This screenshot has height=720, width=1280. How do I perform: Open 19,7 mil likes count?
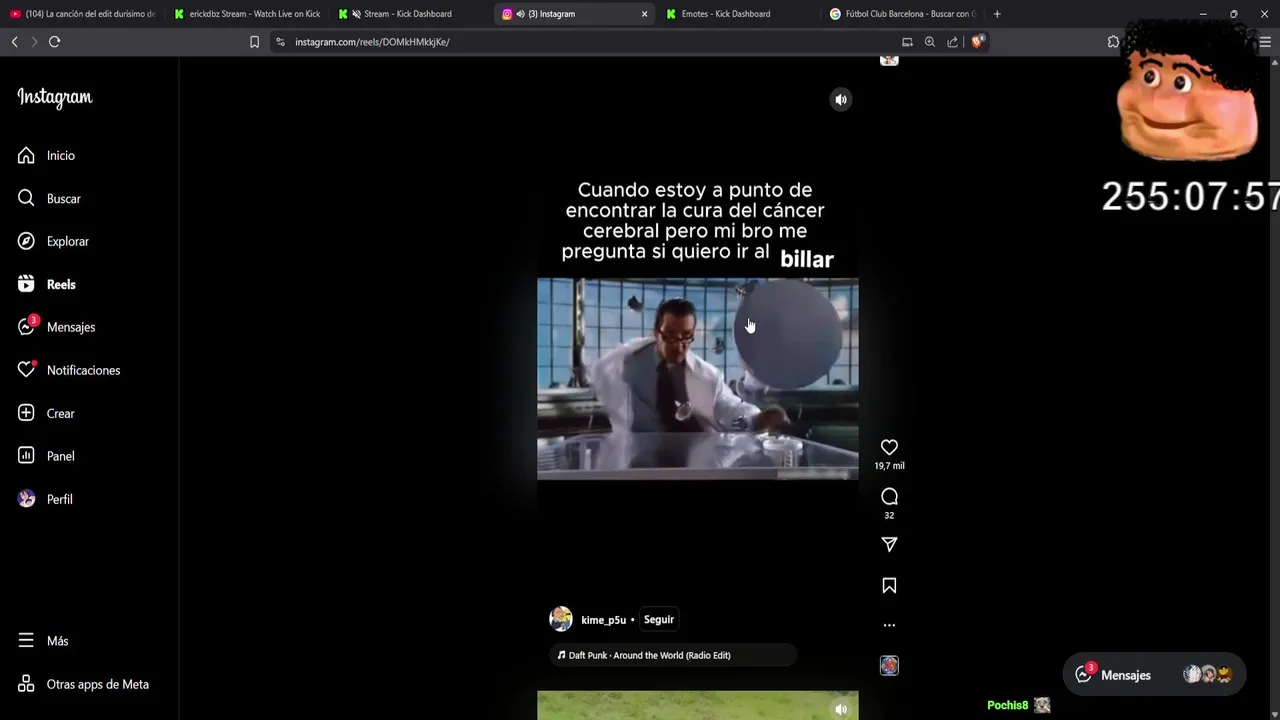[x=889, y=466]
